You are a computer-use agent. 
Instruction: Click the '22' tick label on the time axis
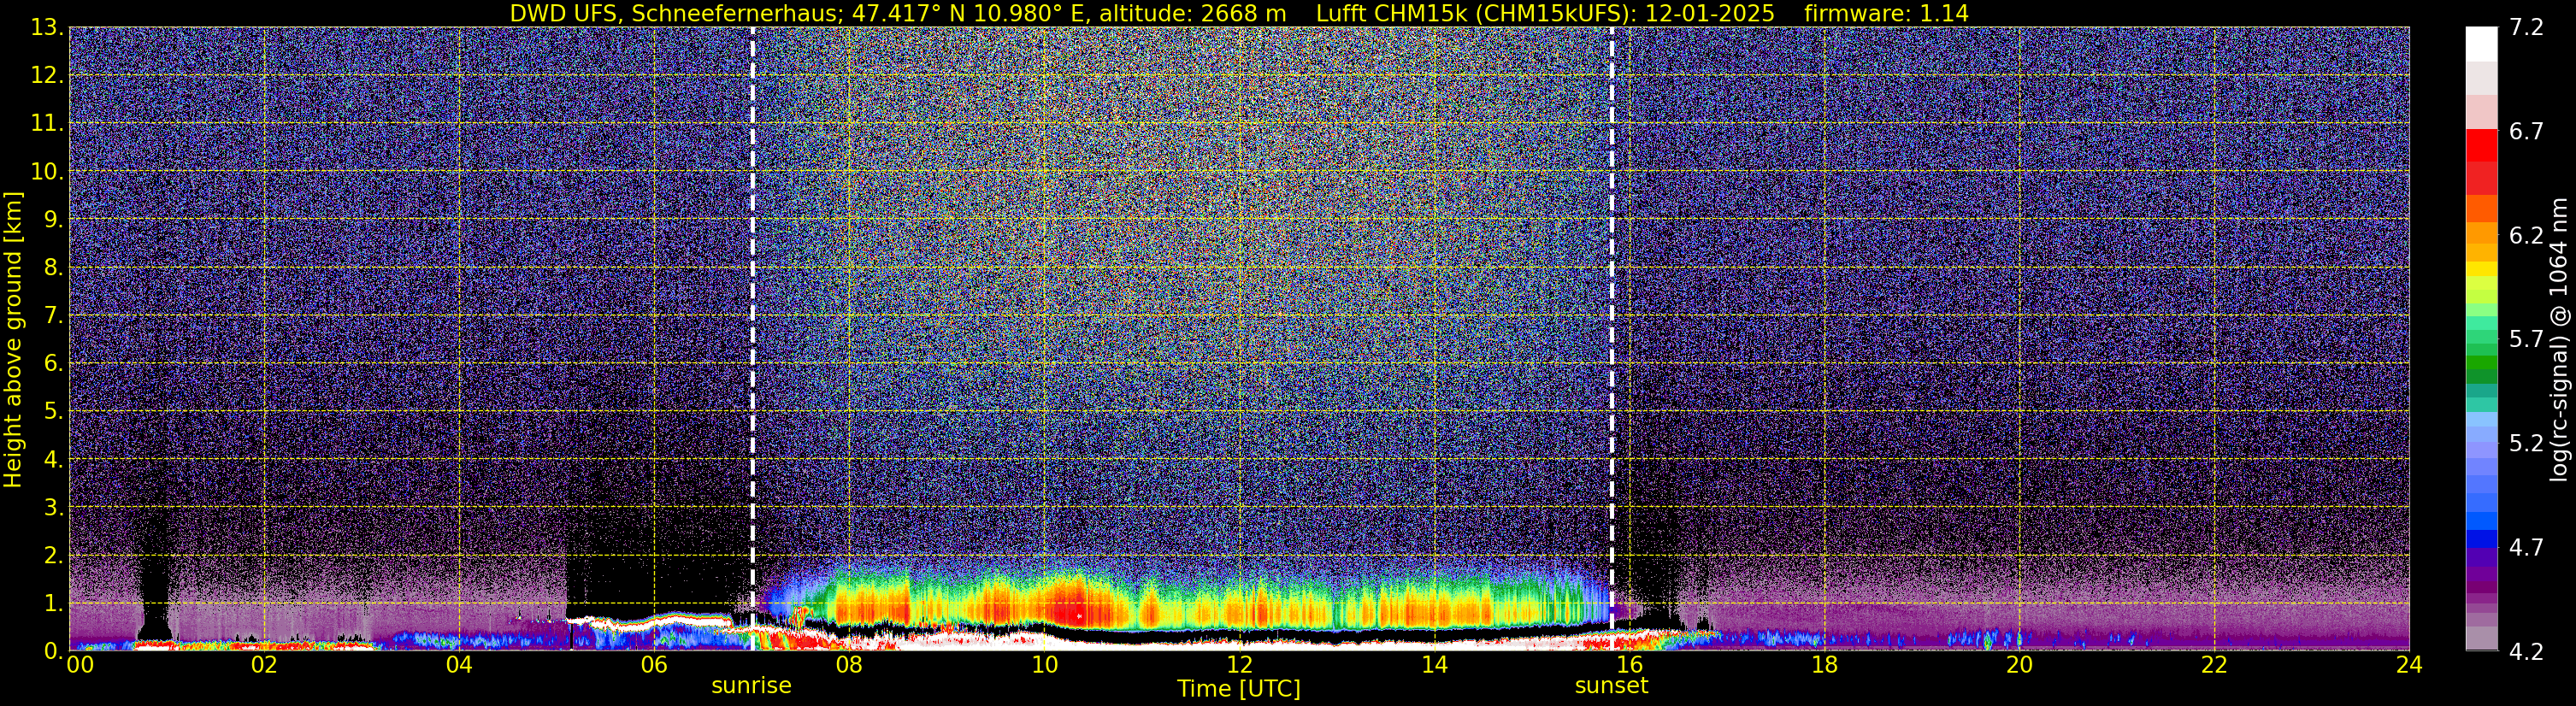(2214, 665)
